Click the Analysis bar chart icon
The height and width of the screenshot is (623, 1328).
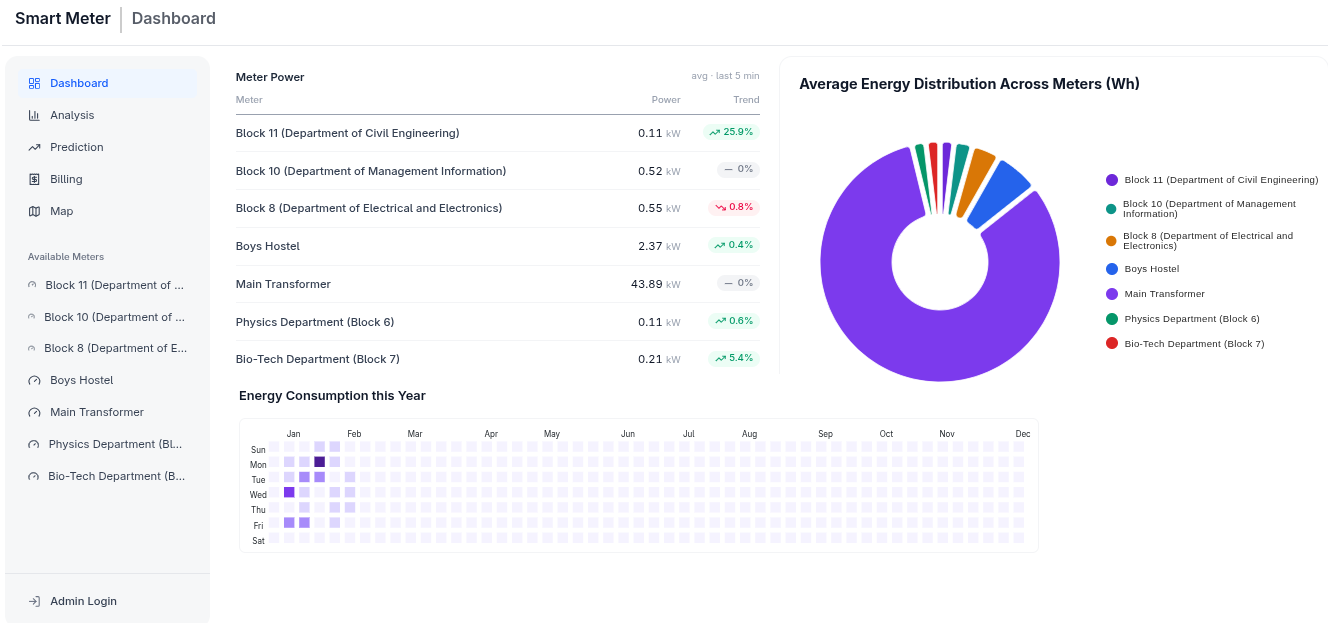(x=34, y=116)
